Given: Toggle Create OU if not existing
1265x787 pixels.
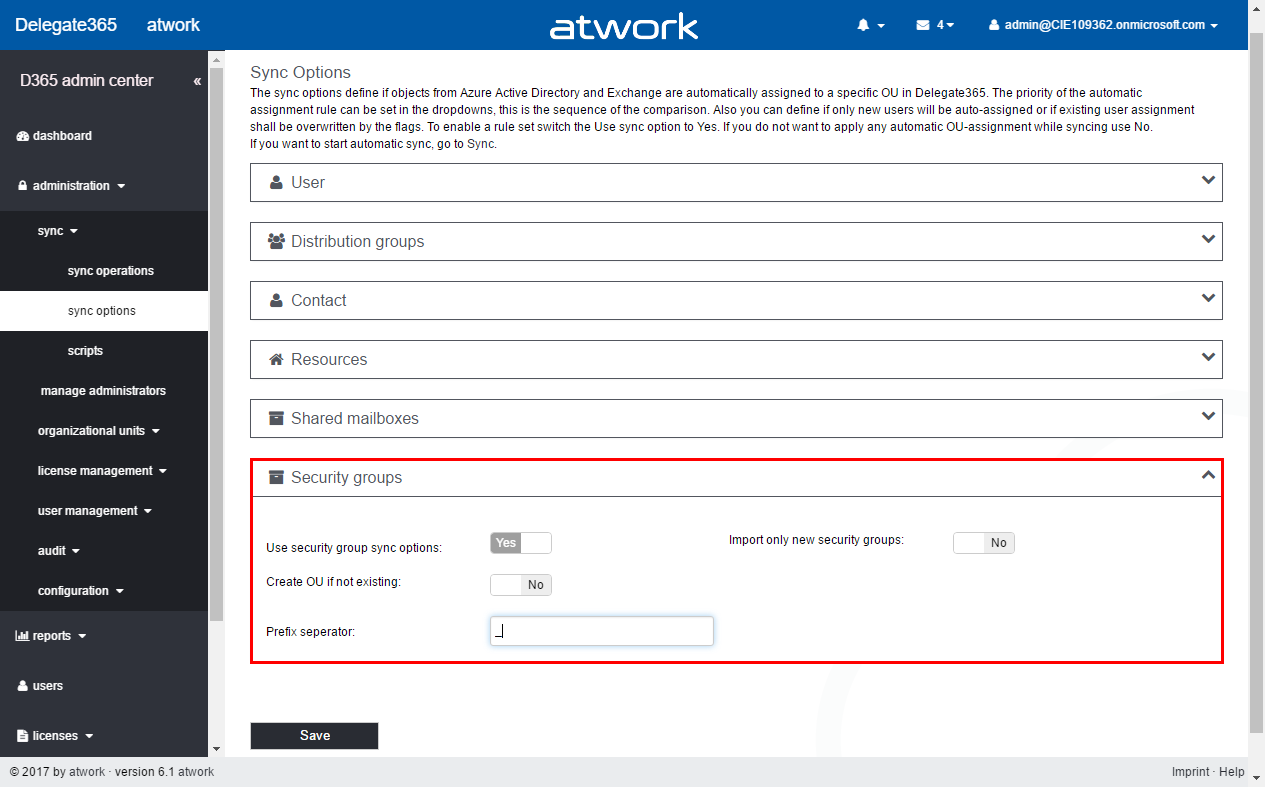Looking at the screenshot, I should pos(521,585).
